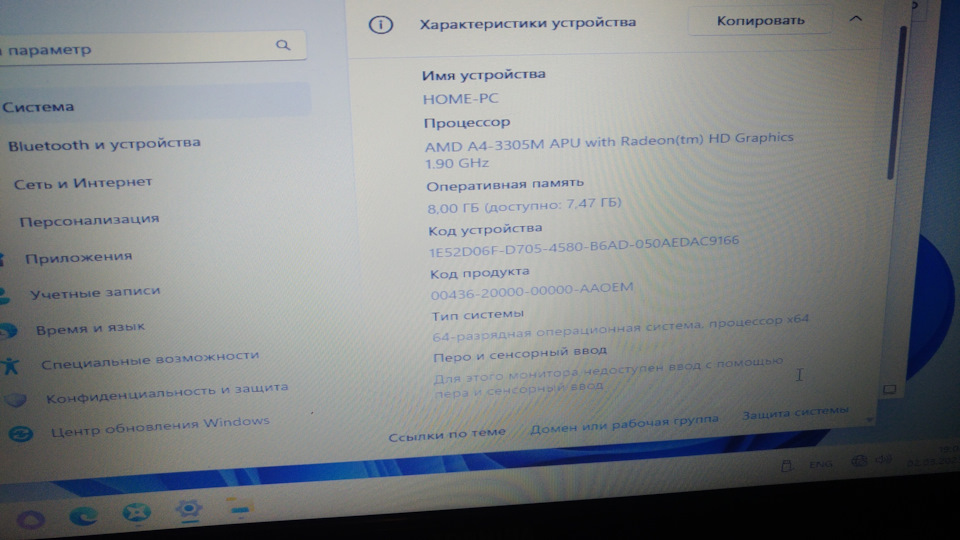Click the Оперативная память label
Image resolution: width=960 pixels, height=540 pixels.
[x=505, y=185]
